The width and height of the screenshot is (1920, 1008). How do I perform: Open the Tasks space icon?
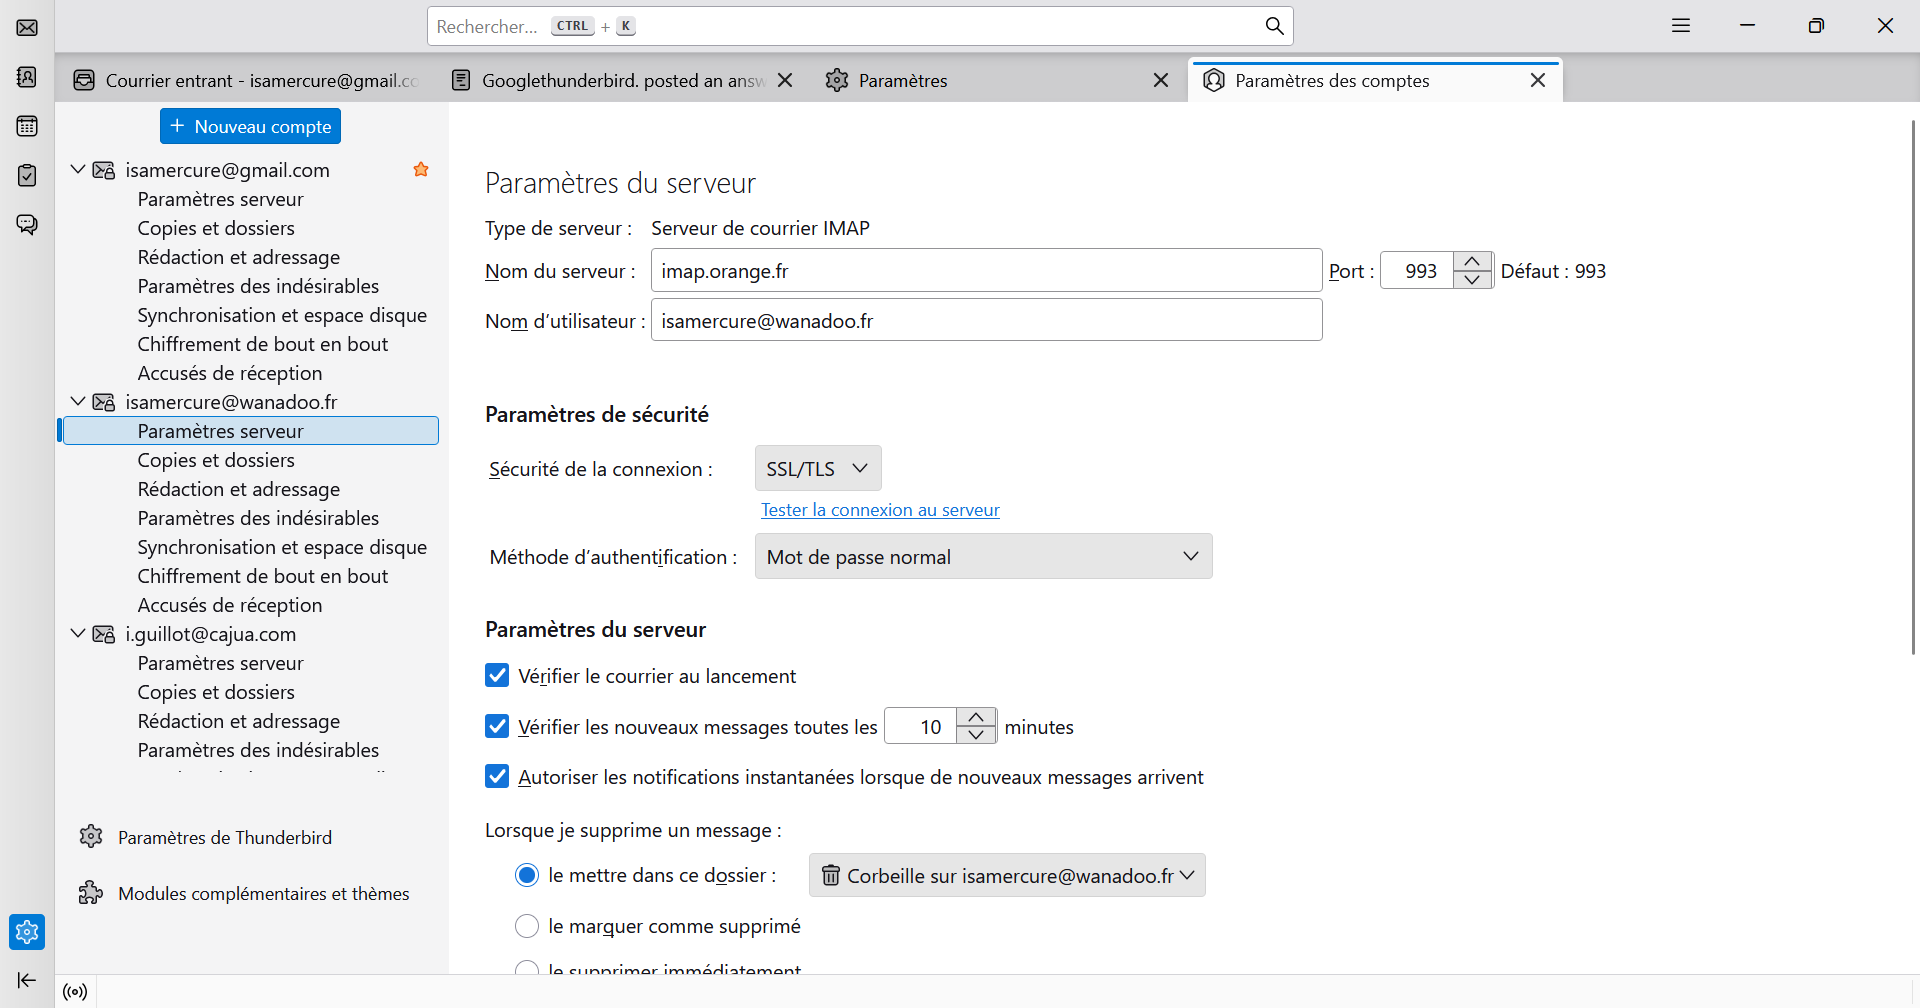(27, 175)
